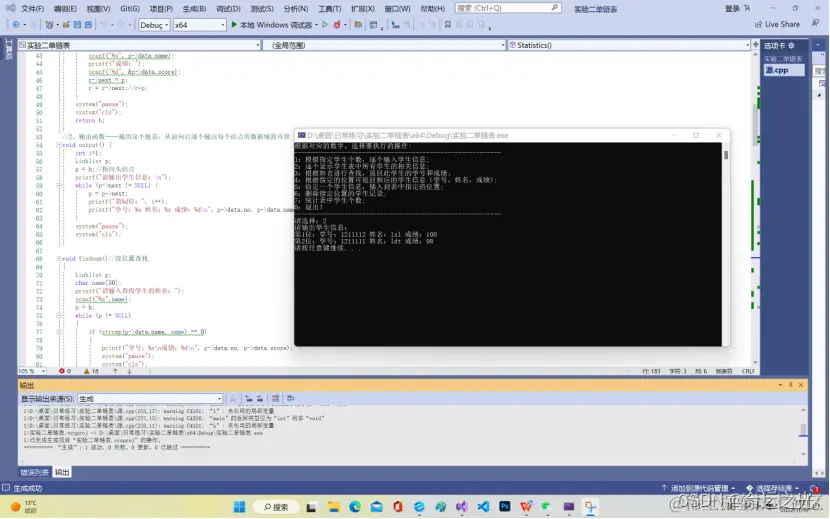Open Photoshop from the taskbar
This screenshot has width=830, height=519.
tap(504, 507)
